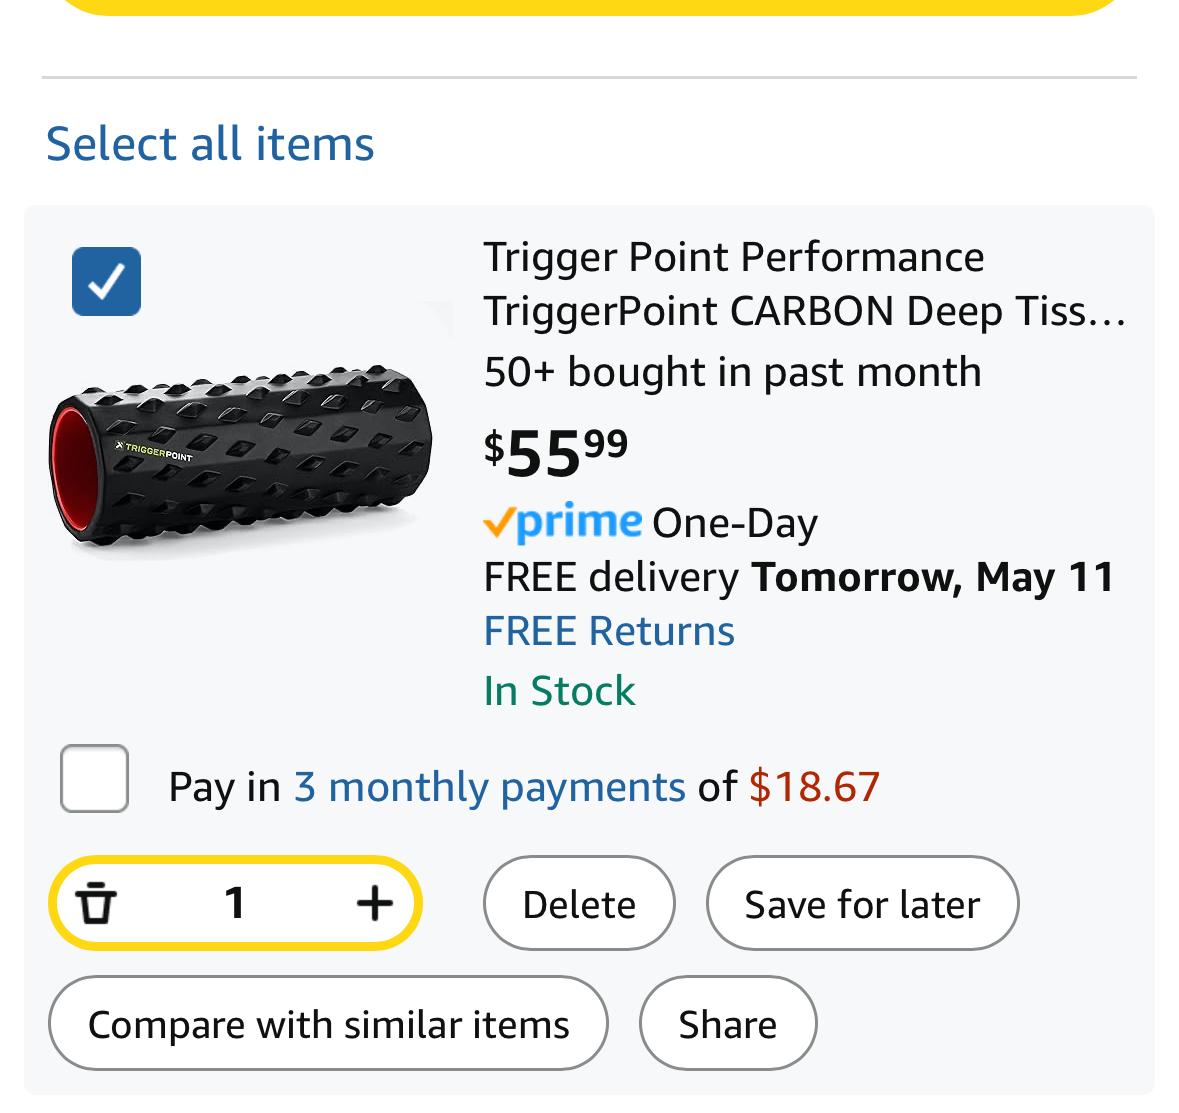Click the quantity number 1
Viewport: 1179px width, 1113px height.
pyautogui.click(x=235, y=902)
